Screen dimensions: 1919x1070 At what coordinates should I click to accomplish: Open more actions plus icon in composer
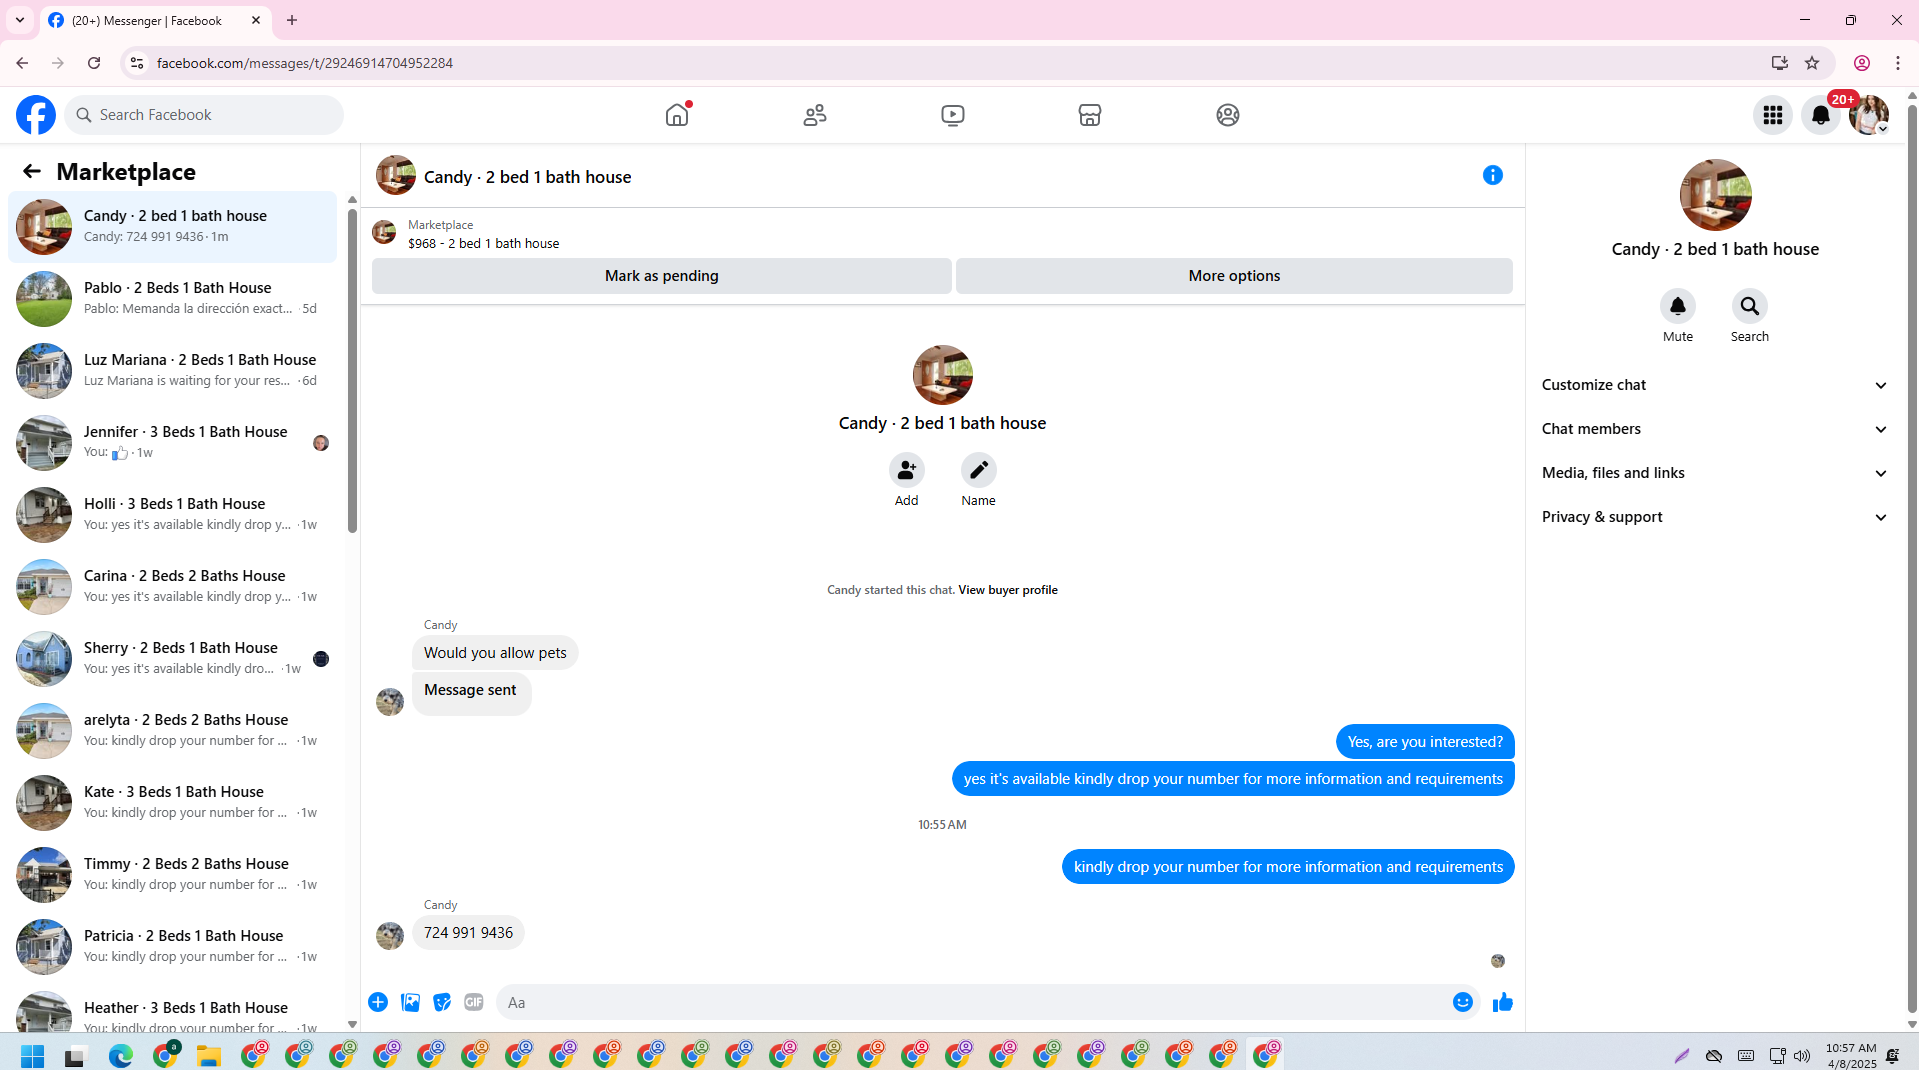(378, 1002)
